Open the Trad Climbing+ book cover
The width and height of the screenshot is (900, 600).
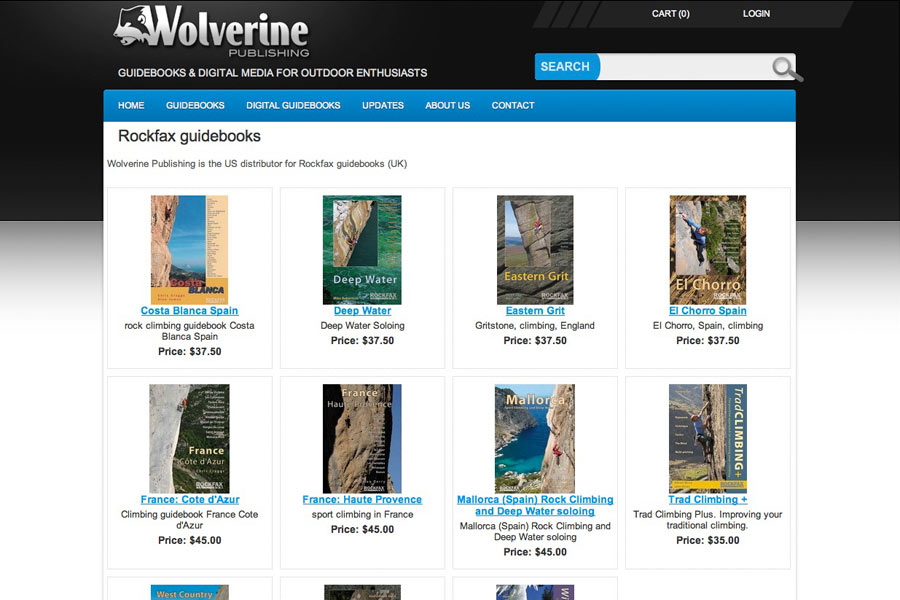click(x=708, y=439)
